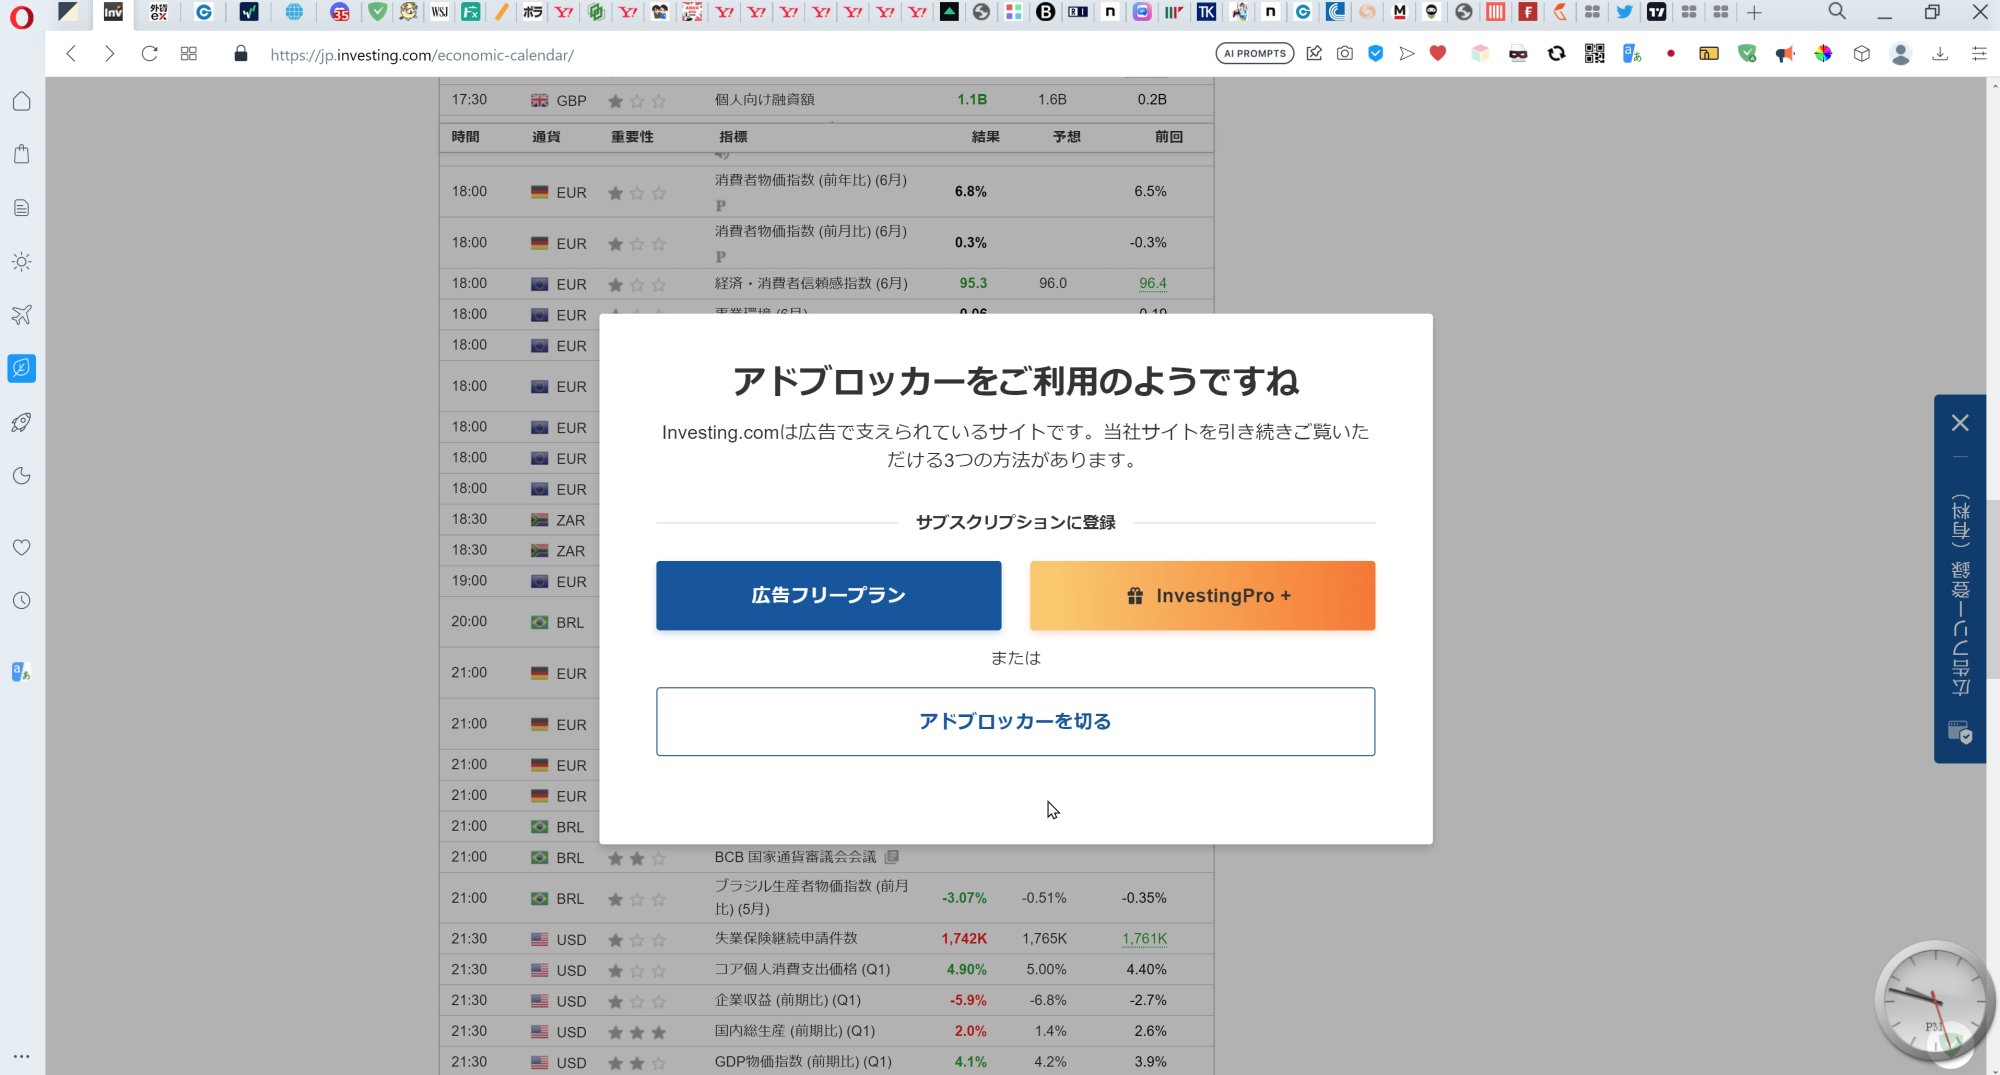
Task: Open the rocket icon in the sidebar
Action: point(21,422)
